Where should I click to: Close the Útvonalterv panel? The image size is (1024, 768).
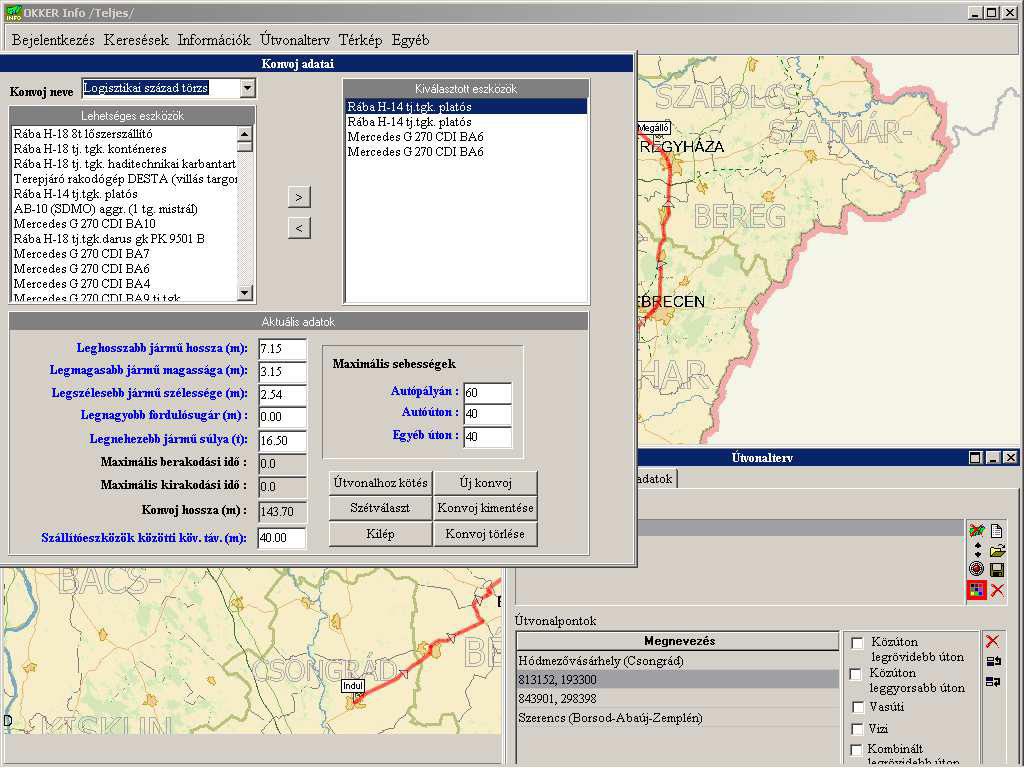click(1010, 458)
